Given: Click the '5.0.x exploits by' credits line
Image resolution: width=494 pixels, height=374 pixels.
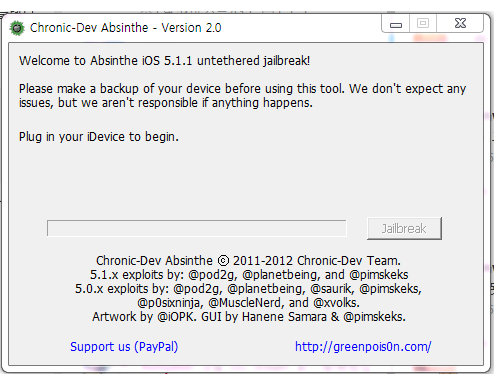Looking at the screenshot, I should tap(248, 289).
